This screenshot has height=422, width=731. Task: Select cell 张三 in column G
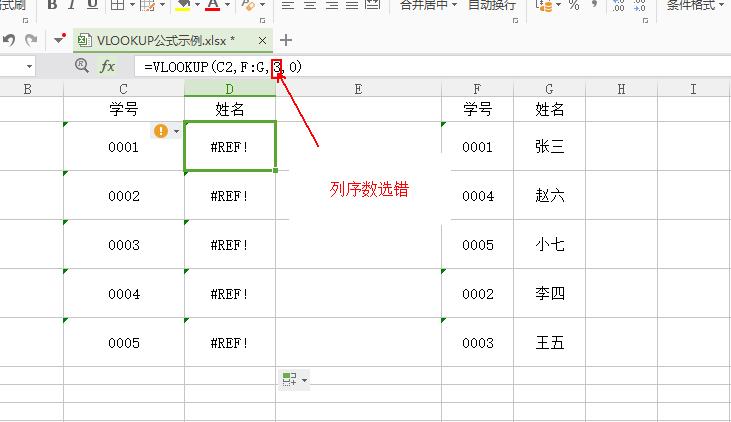click(x=549, y=146)
